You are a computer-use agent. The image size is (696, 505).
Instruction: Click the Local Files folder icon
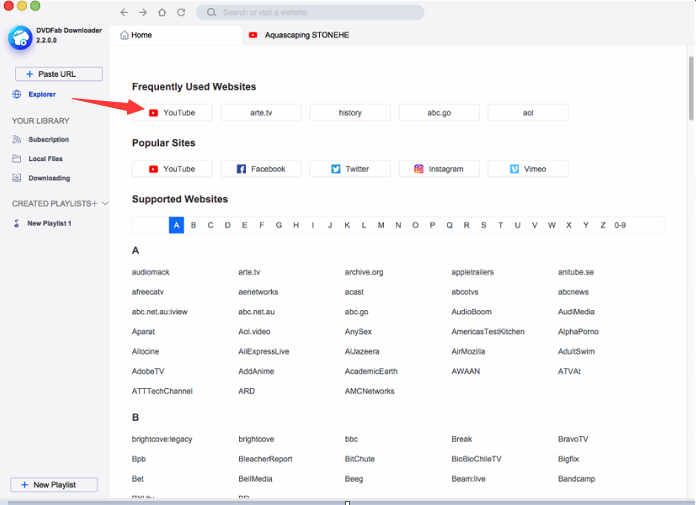(x=17, y=158)
